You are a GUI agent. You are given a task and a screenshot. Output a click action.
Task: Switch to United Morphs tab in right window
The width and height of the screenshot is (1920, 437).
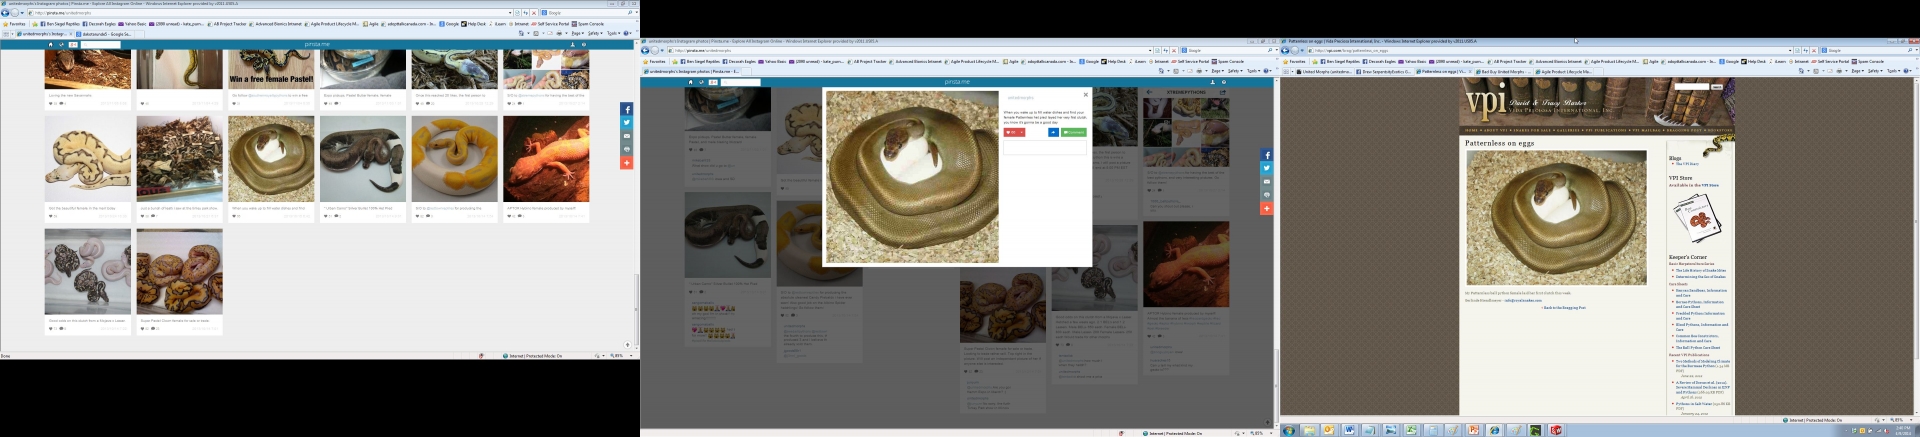point(1324,71)
